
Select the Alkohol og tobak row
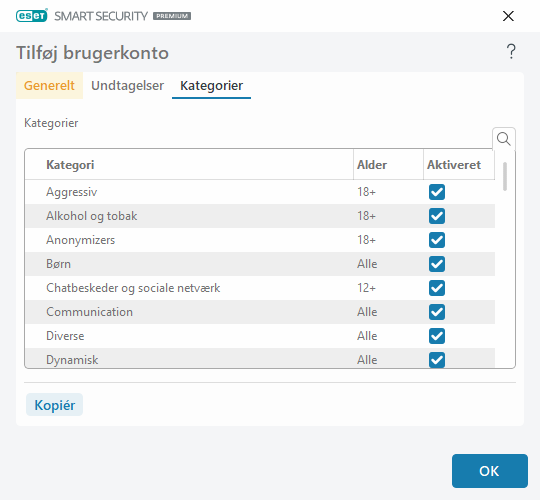260,216
